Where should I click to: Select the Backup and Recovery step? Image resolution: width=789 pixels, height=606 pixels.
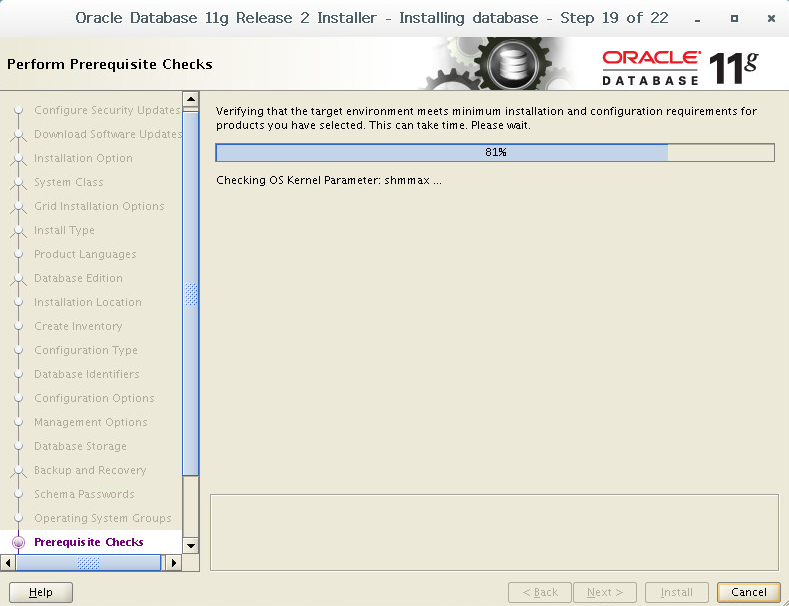coord(90,470)
